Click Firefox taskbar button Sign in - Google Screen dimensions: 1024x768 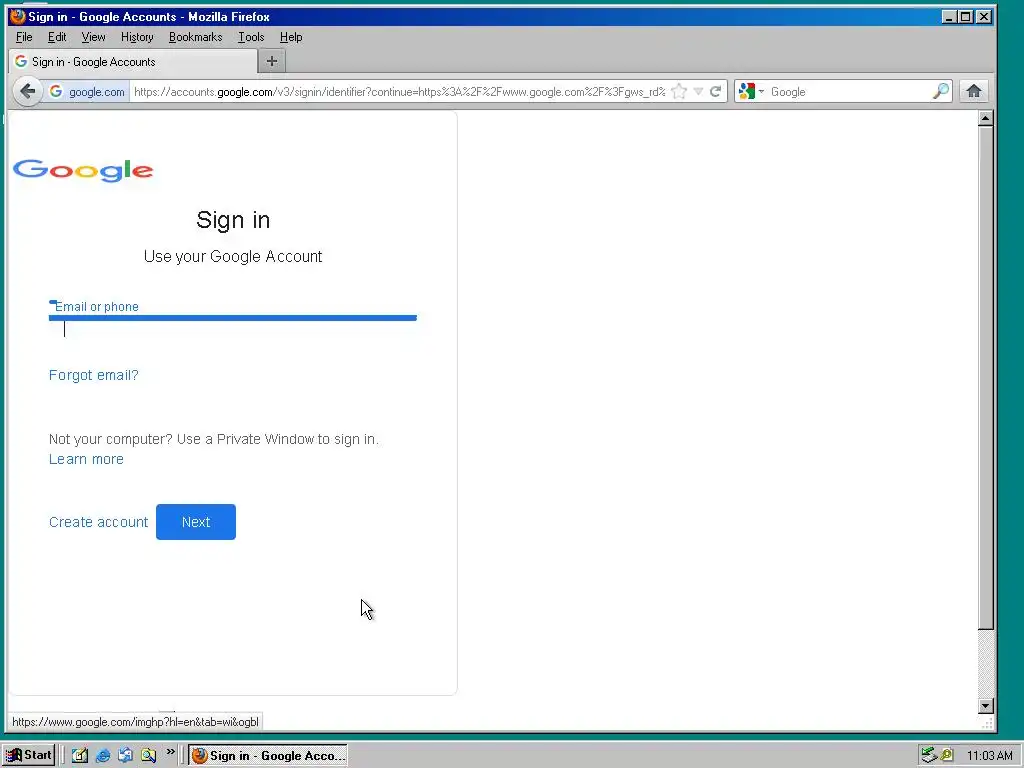point(268,756)
